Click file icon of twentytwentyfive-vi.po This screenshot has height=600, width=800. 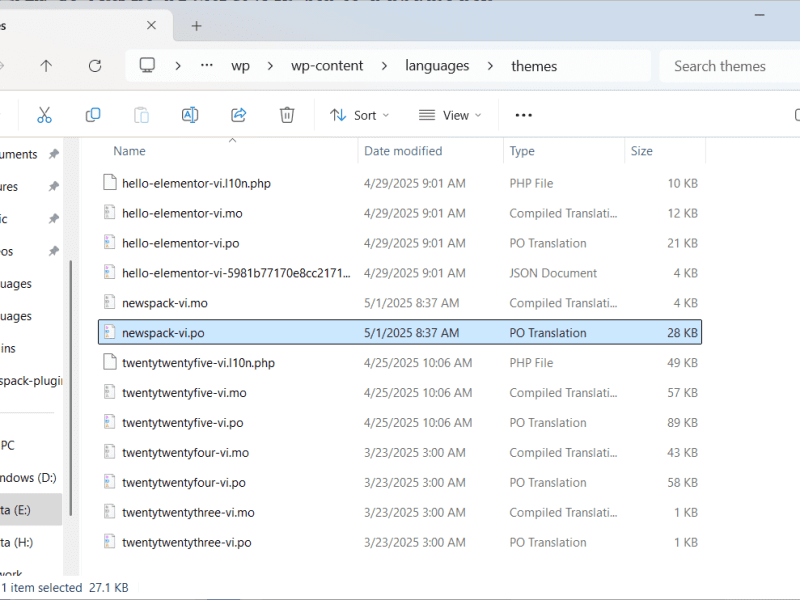(109, 421)
